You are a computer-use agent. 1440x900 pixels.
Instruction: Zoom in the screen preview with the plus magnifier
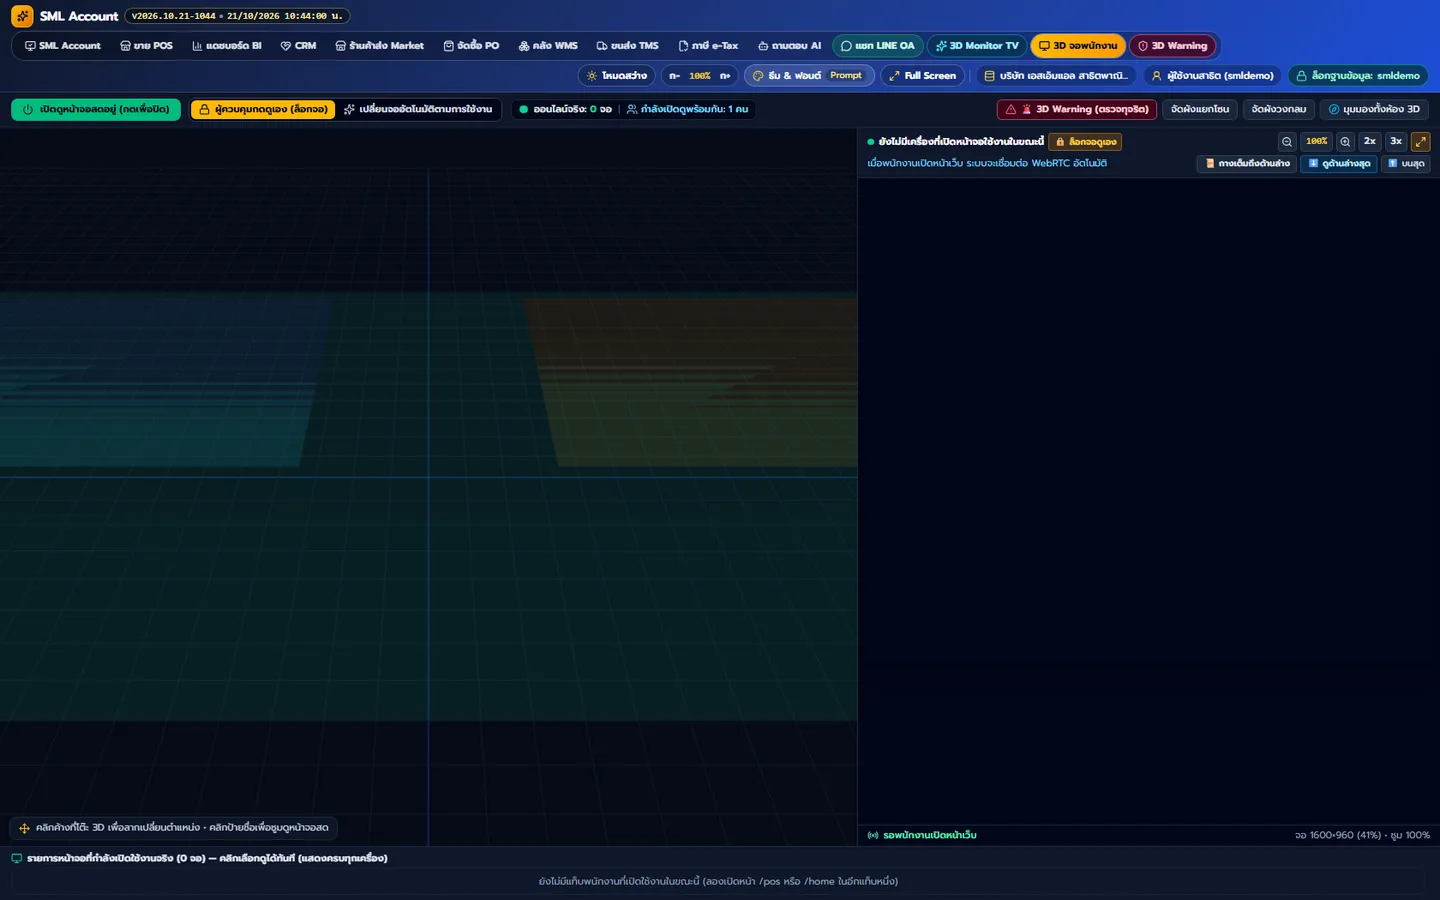[x=1345, y=142]
